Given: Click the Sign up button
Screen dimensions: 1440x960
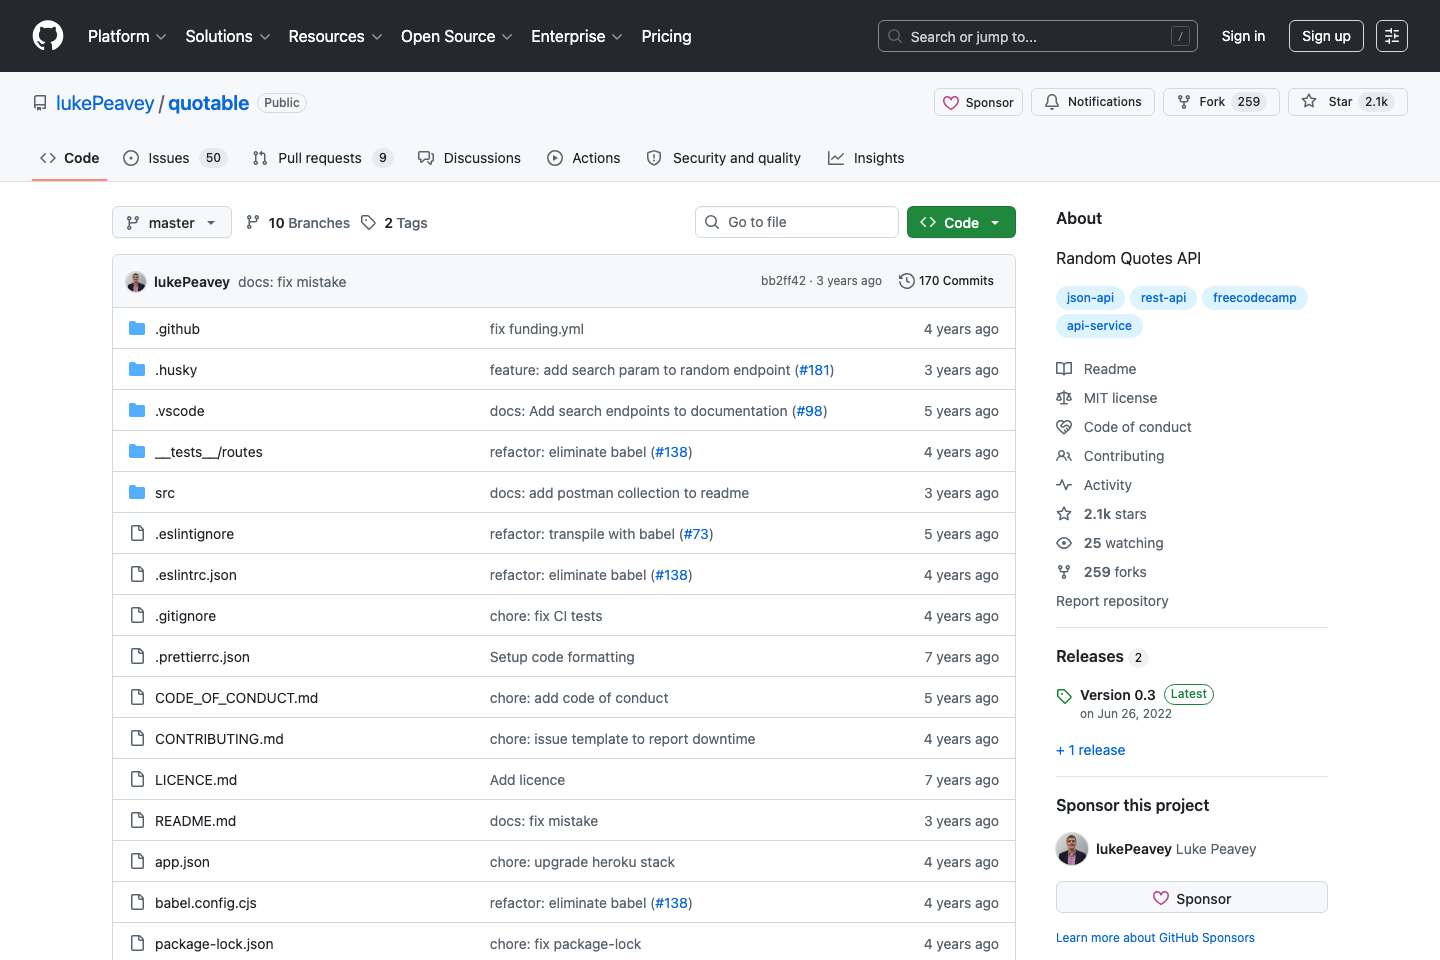Looking at the screenshot, I should pos(1326,35).
